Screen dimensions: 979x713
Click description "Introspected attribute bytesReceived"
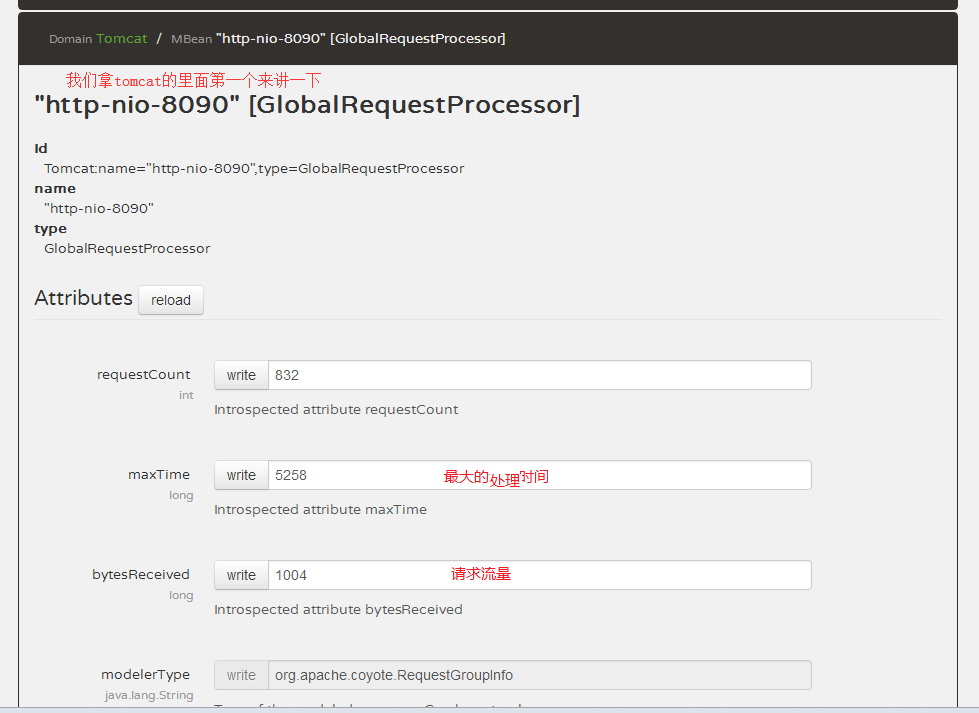pos(338,609)
